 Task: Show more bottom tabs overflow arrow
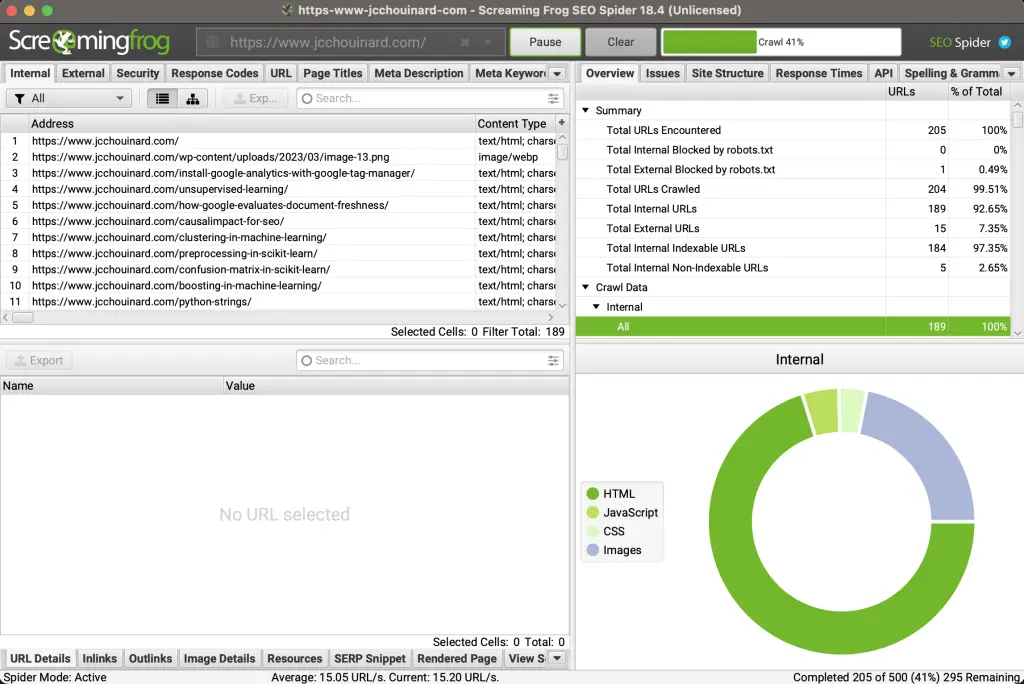557,659
